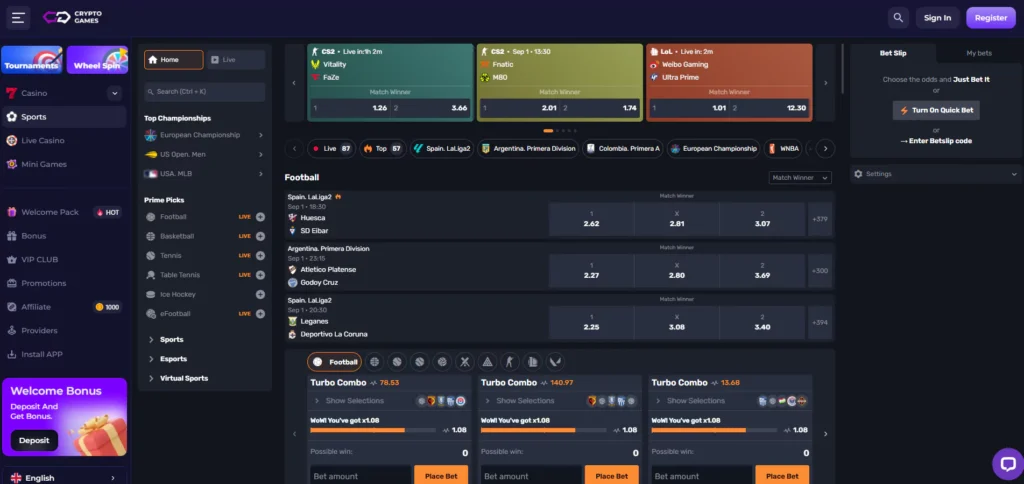This screenshot has width=1024, height=484.
Task: Expand the Casino submenu chevron
Action: pyautogui.click(x=115, y=93)
